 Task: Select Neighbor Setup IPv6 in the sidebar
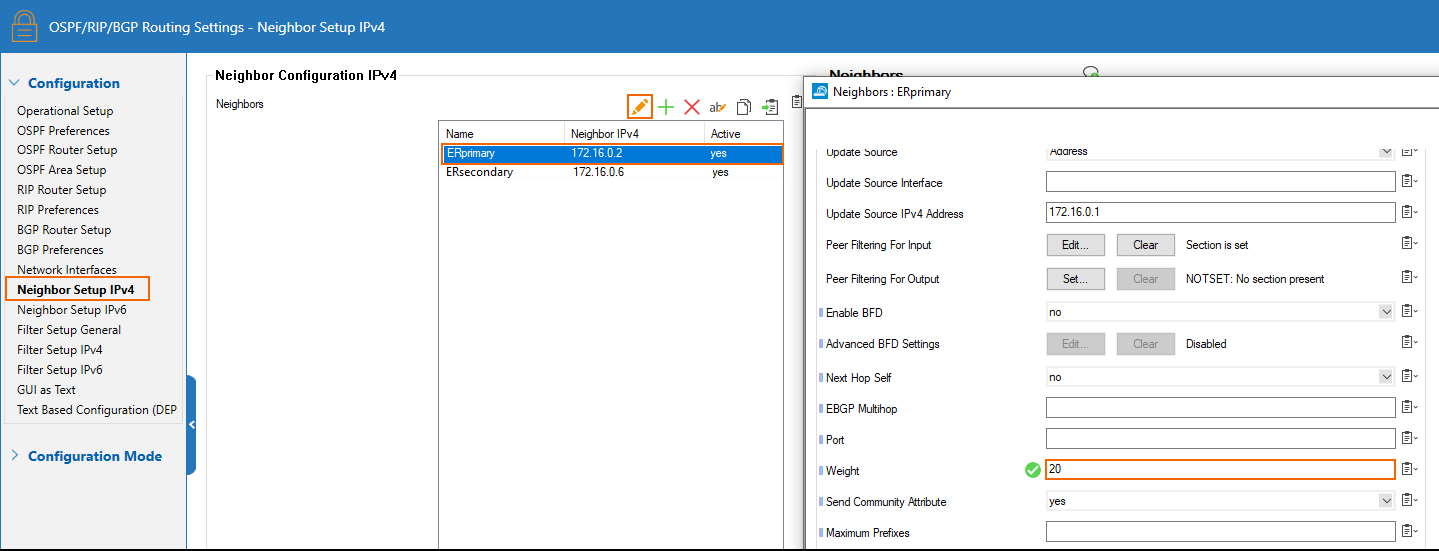tap(72, 310)
